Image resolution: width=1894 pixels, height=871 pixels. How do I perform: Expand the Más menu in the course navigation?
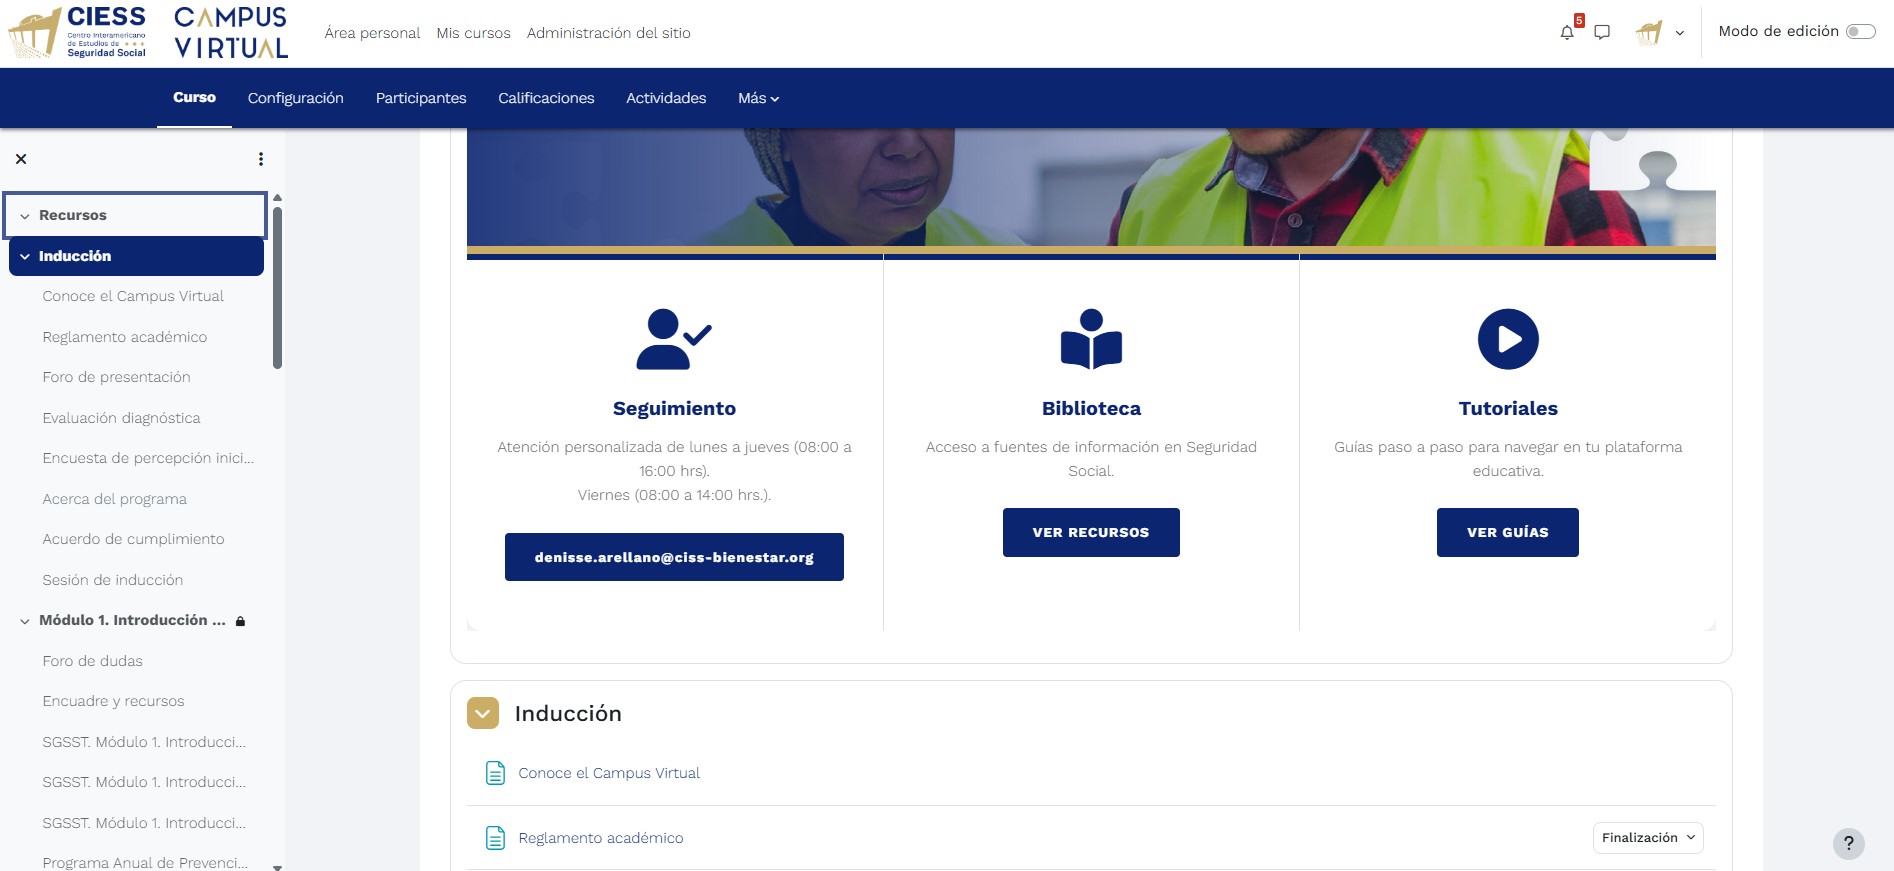(758, 98)
